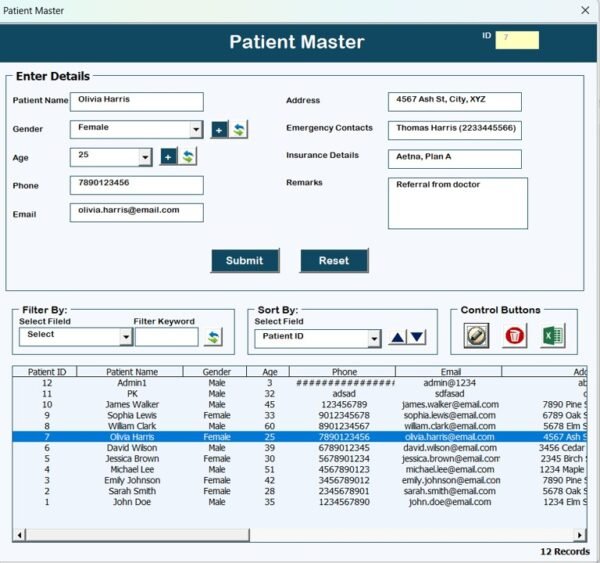Image resolution: width=600 pixels, height=563 pixels.
Task: Refresh the Gender dropdown list
Action: pos(239,130)
